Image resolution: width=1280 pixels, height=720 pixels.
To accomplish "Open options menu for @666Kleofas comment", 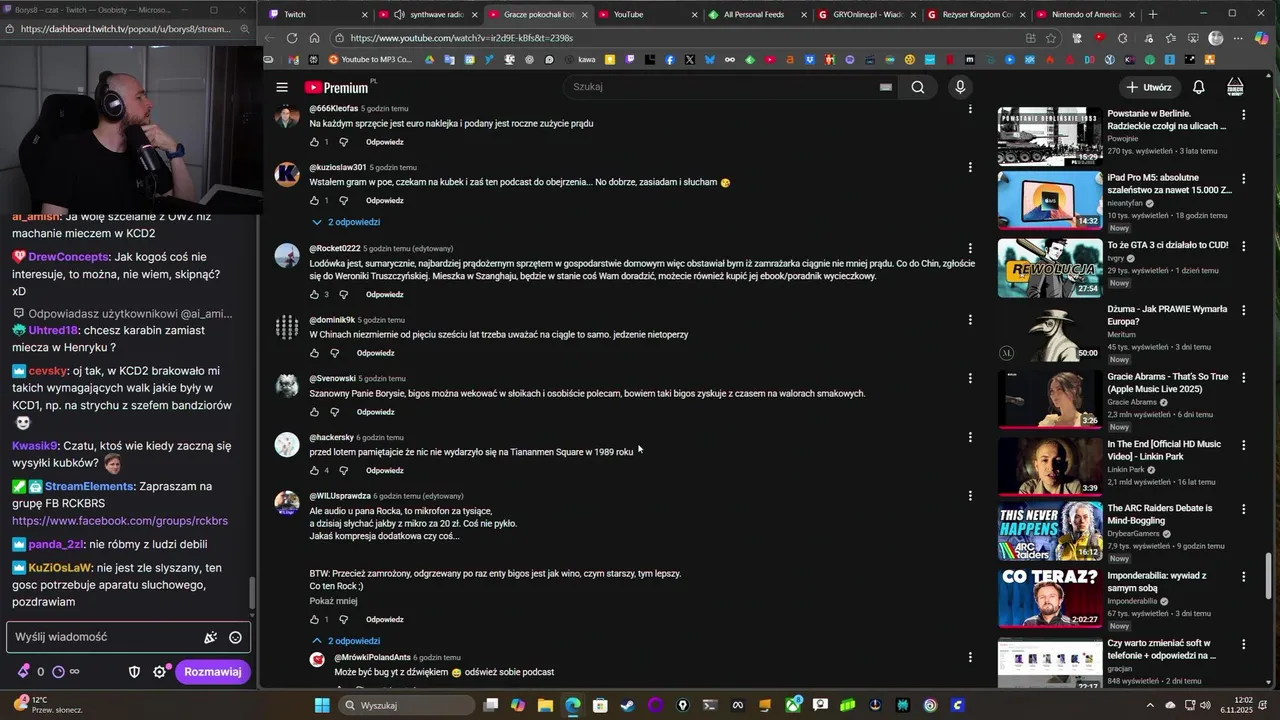I will (x=970, y=109).
